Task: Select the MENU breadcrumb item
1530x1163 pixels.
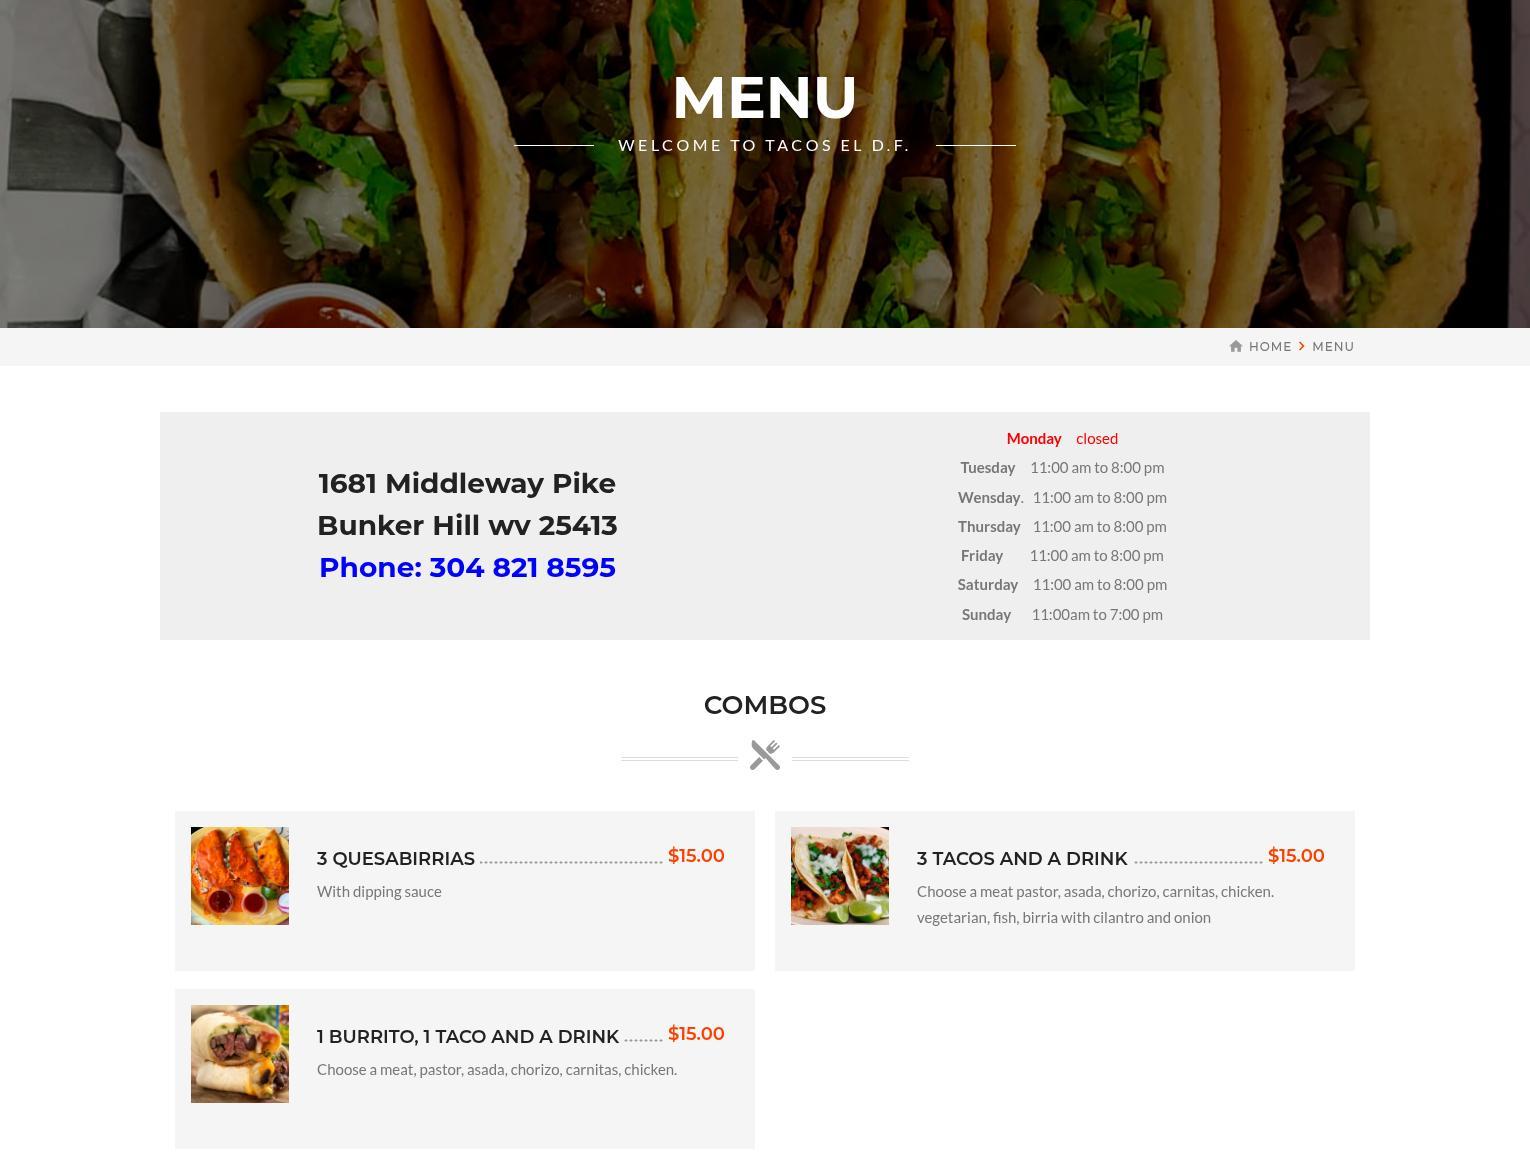Action: 1333,346
